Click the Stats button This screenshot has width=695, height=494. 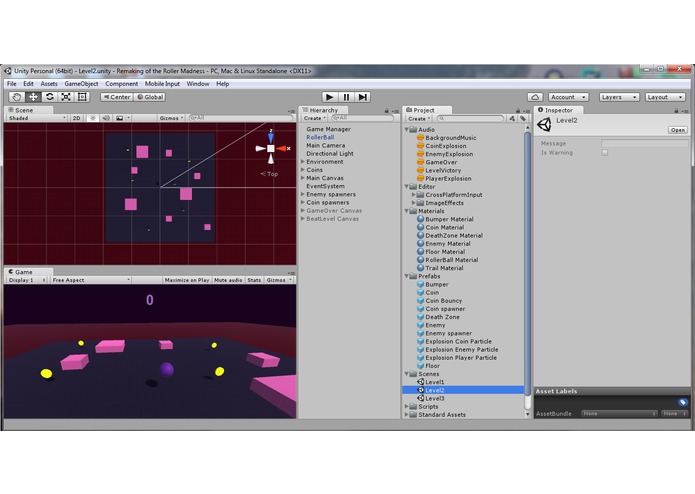[x=254, y=280]
